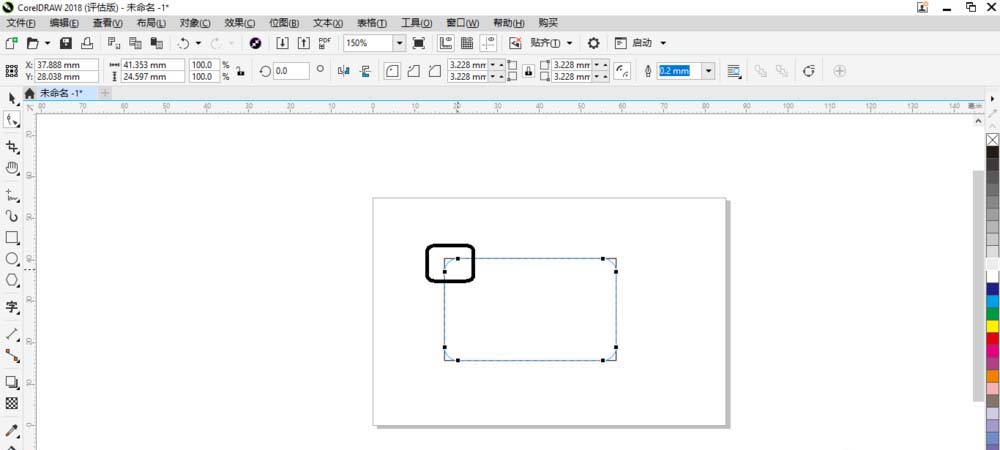Open the 编辑 menu

click(x=64, y=23)
